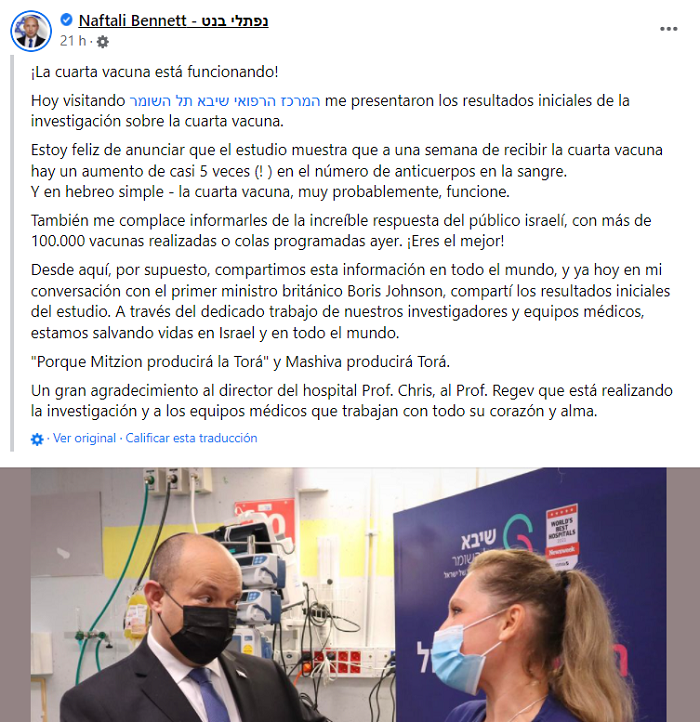Open the Hebrew Sheba medical center link
Screen dimensions: 700x722
pos(225,100)
